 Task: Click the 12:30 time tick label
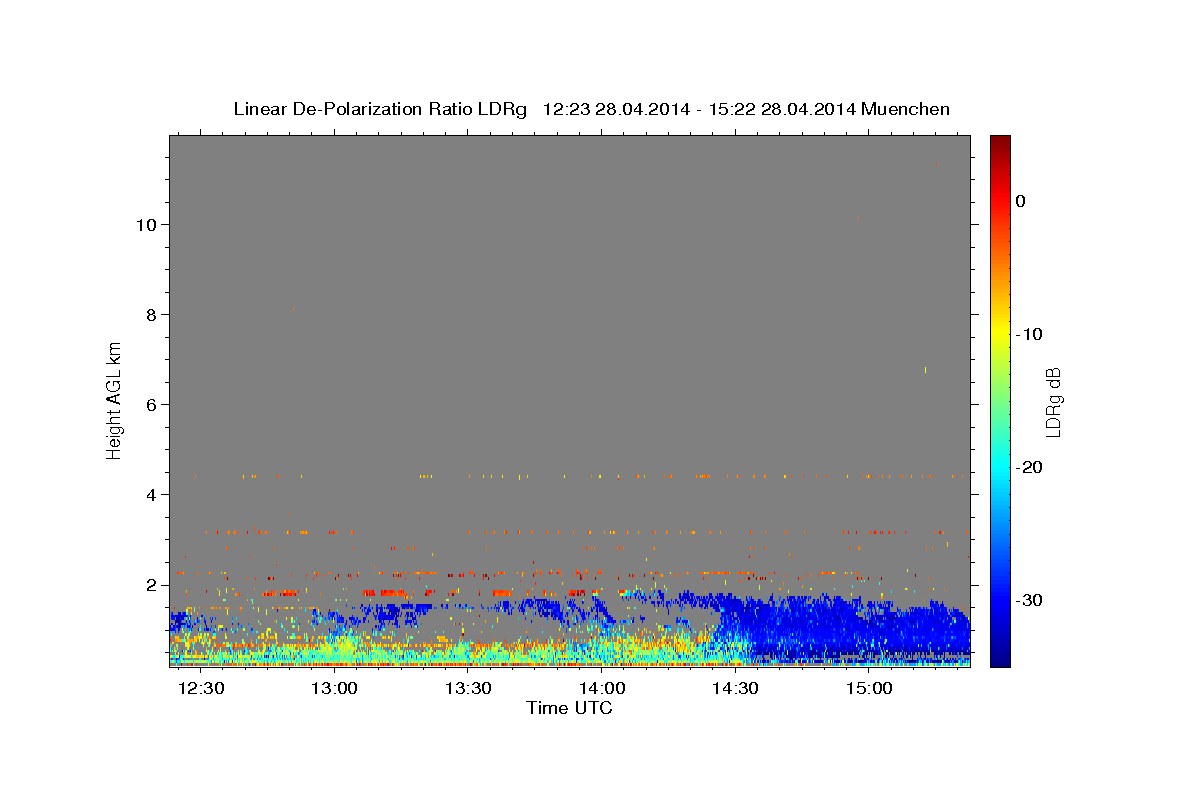(x=201, y=689)
